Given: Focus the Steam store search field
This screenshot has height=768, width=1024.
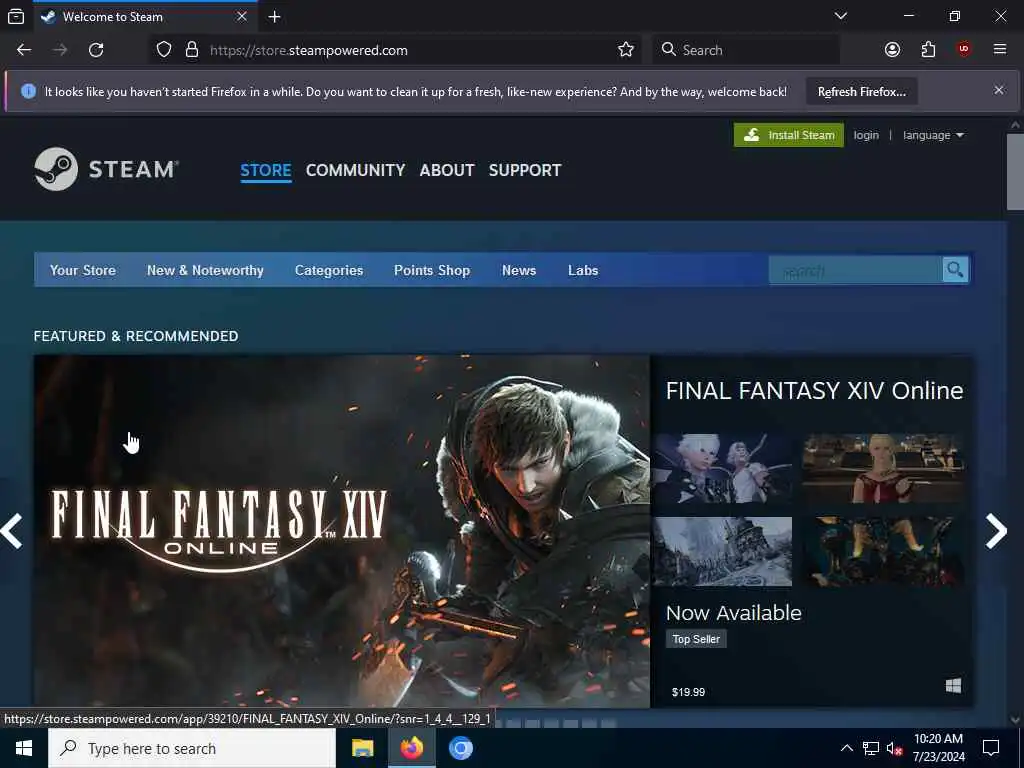Looking at the screenshot, I should click(856, 270).
